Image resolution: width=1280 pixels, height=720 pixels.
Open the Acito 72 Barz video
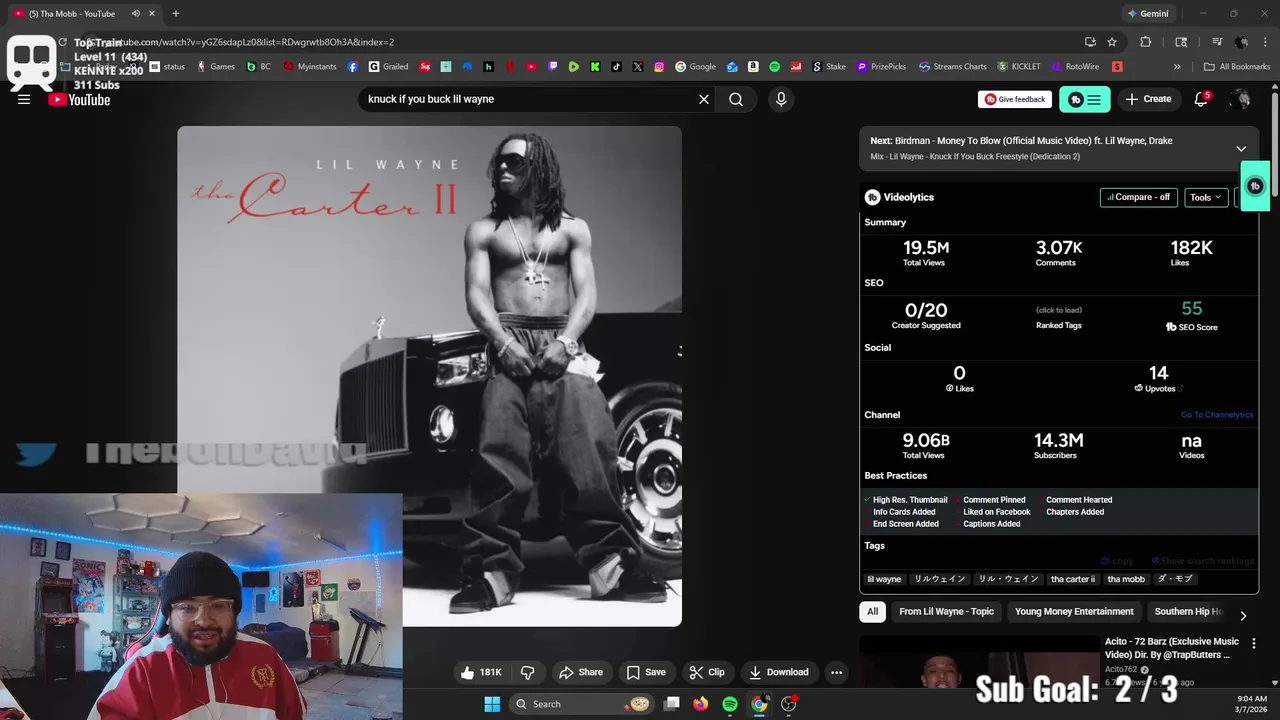[x=1172, y=648]
